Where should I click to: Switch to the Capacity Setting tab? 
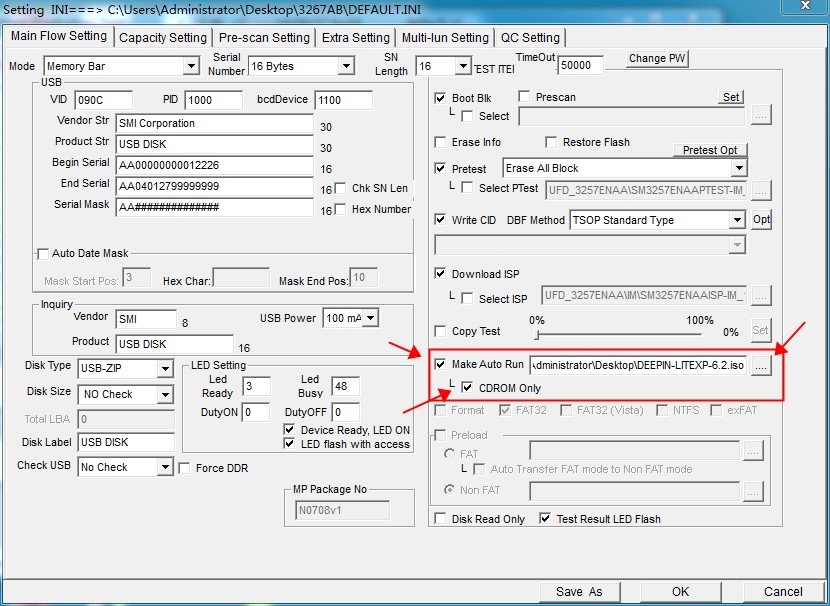click(x=163, y=38)
